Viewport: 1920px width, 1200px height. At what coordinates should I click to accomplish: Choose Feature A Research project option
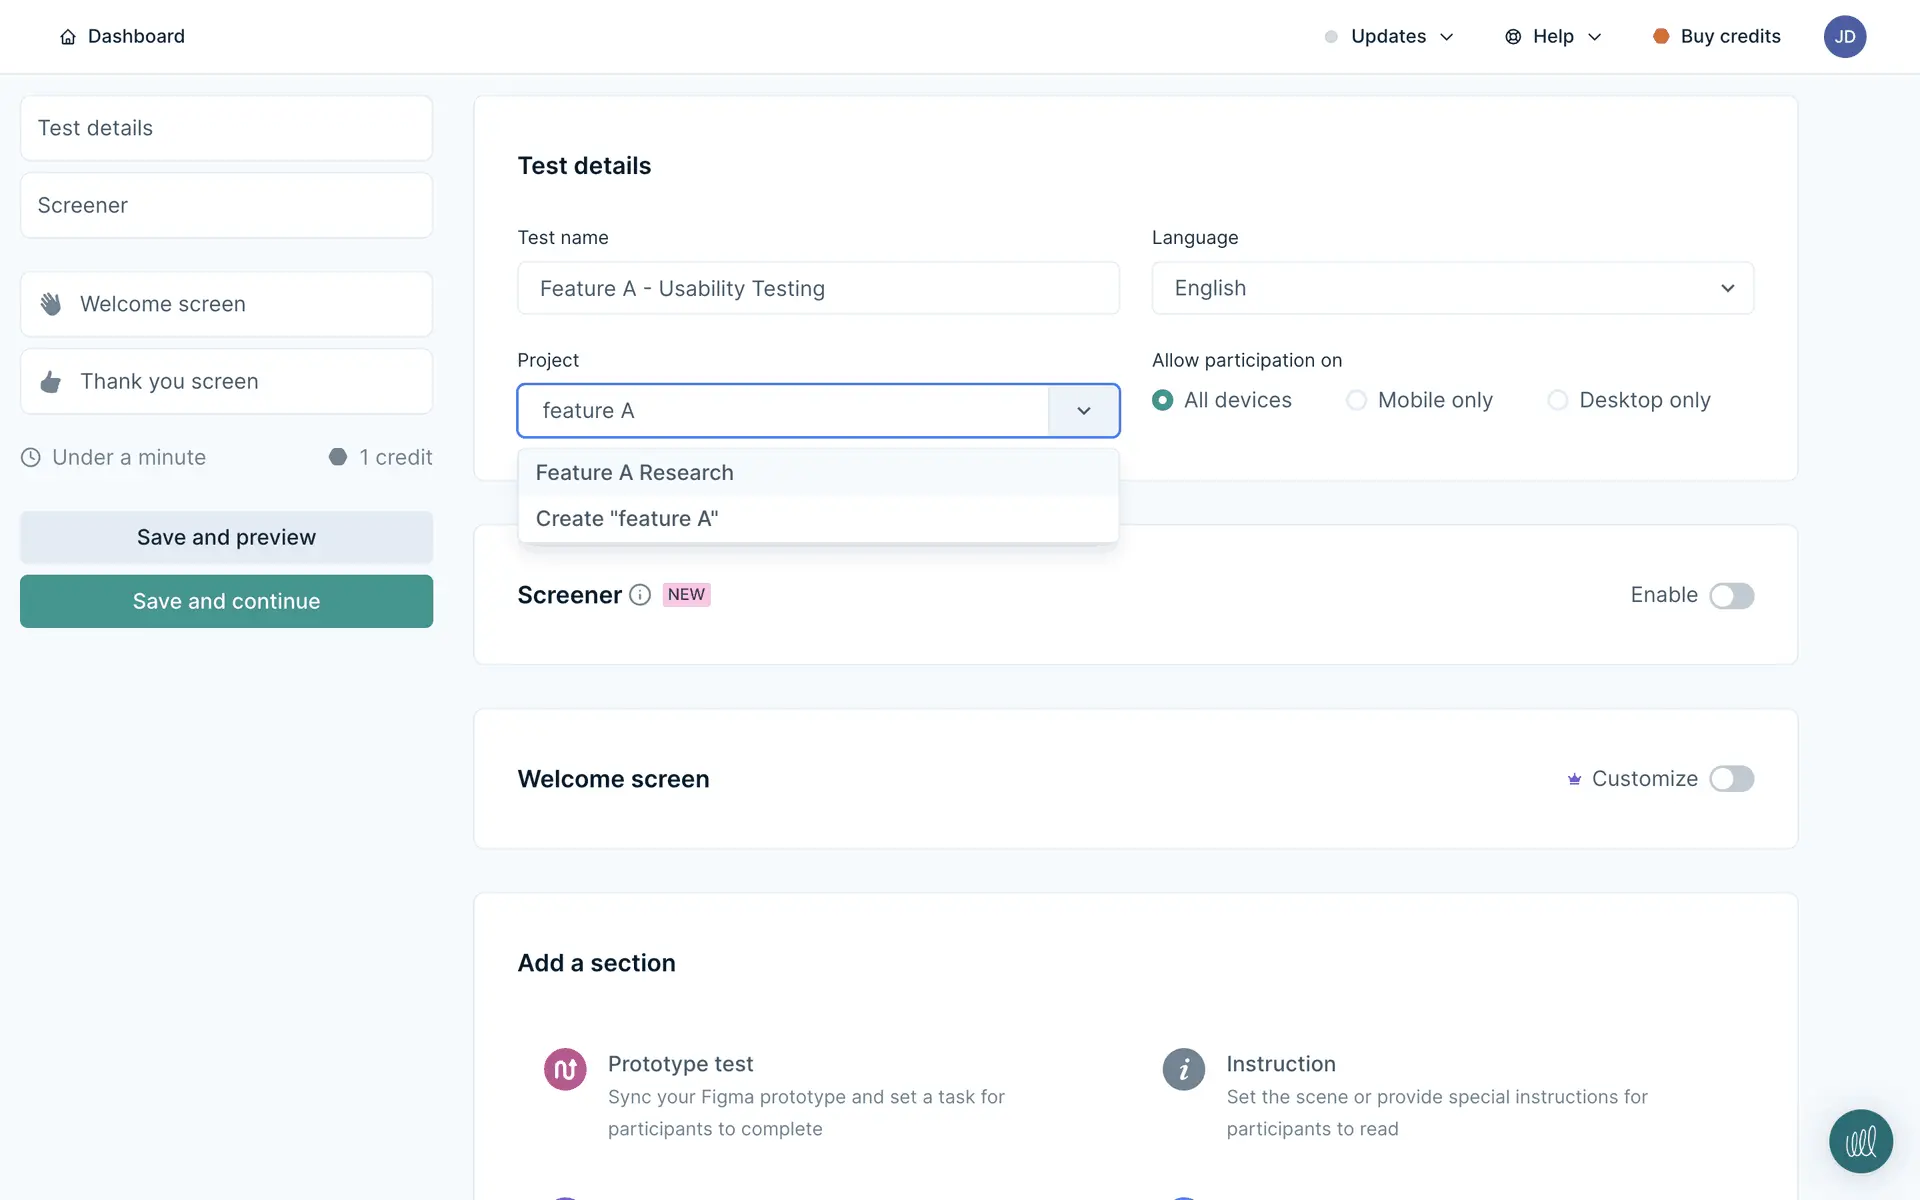[635, 473]
